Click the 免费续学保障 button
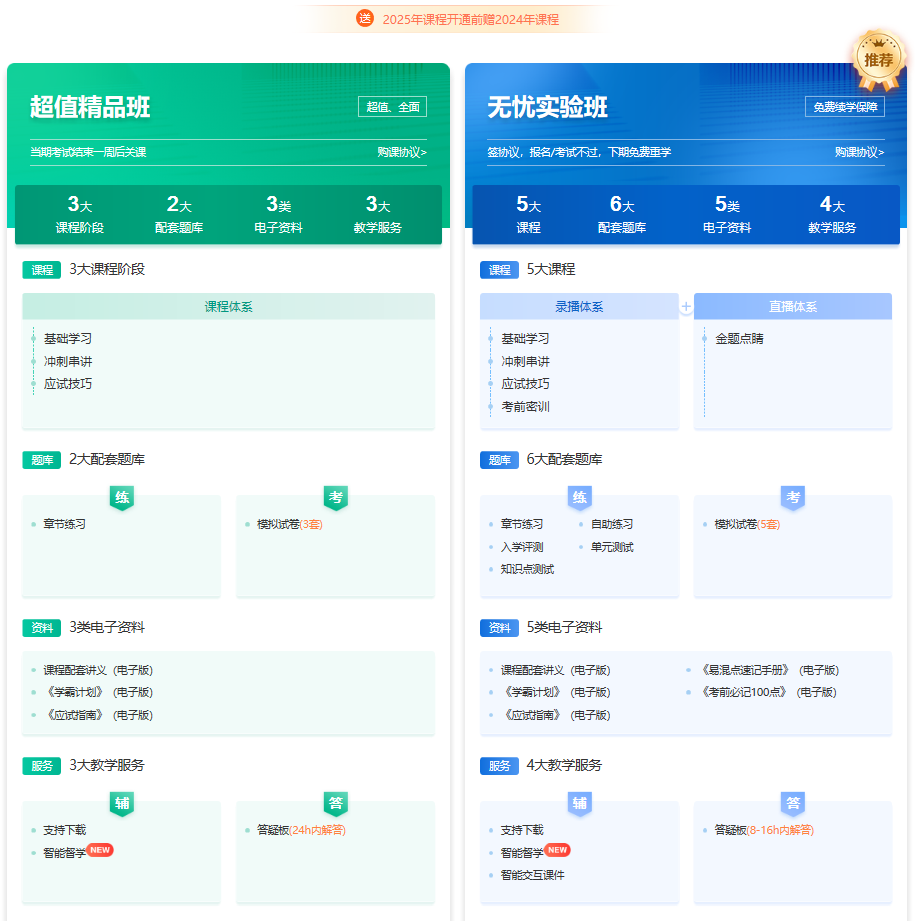Image resolution: width=915 pixels, height=921 pixels. [x=846, y=106]
